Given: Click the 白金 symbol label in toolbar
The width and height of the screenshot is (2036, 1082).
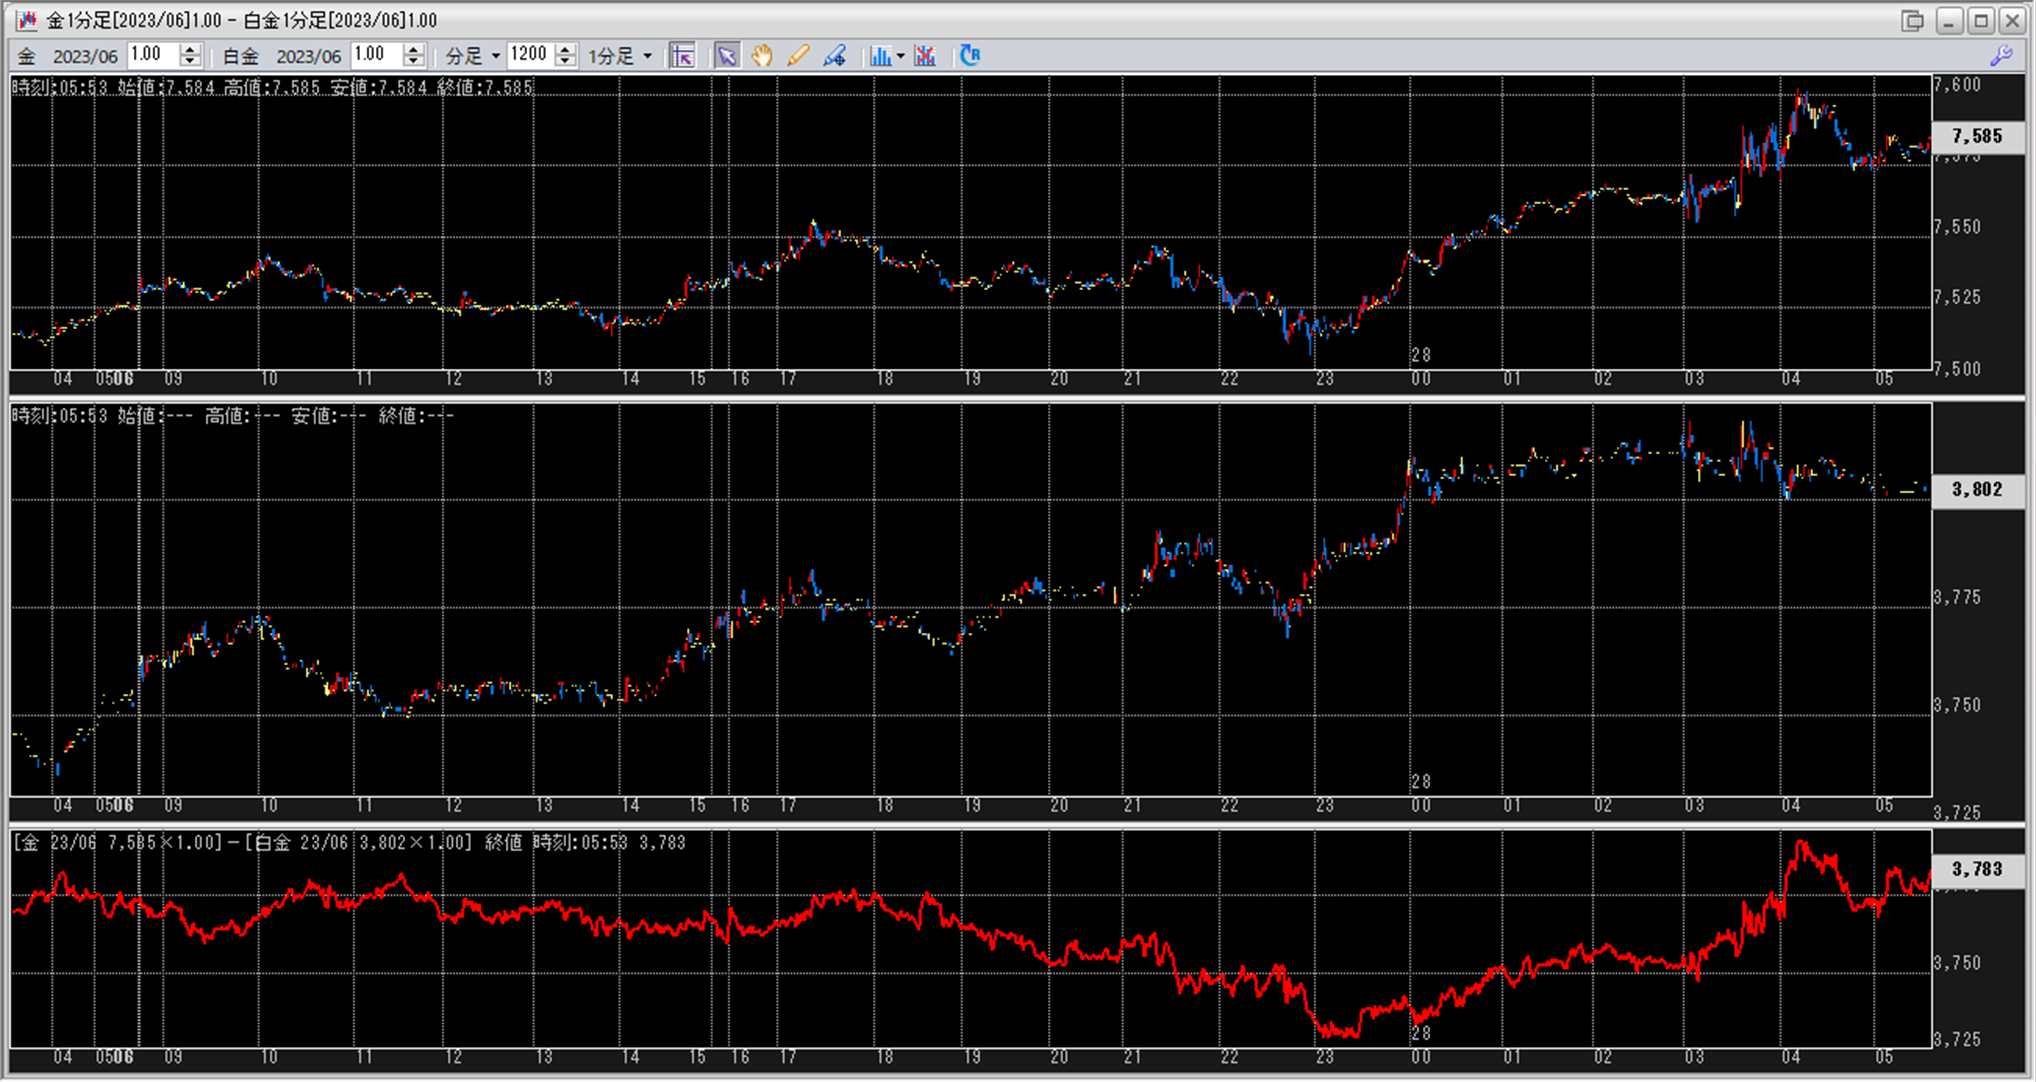Looking at the screenshot, I should [241, 56].
